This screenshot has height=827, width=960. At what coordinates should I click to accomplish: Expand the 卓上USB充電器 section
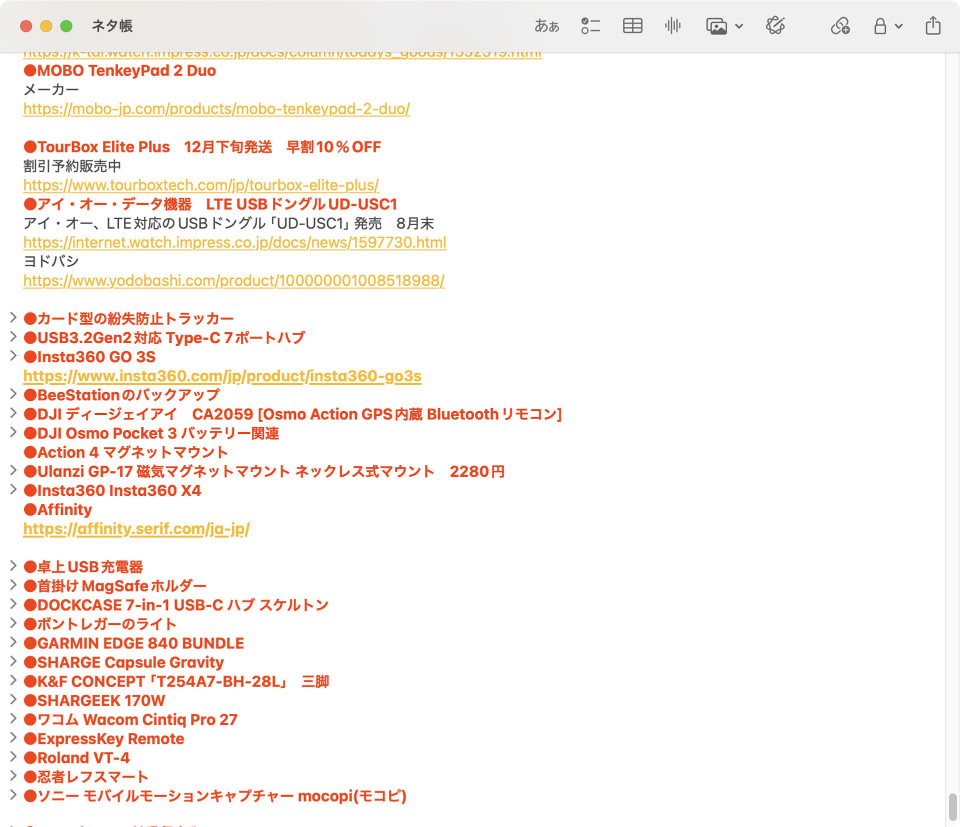tap(13, 566)
